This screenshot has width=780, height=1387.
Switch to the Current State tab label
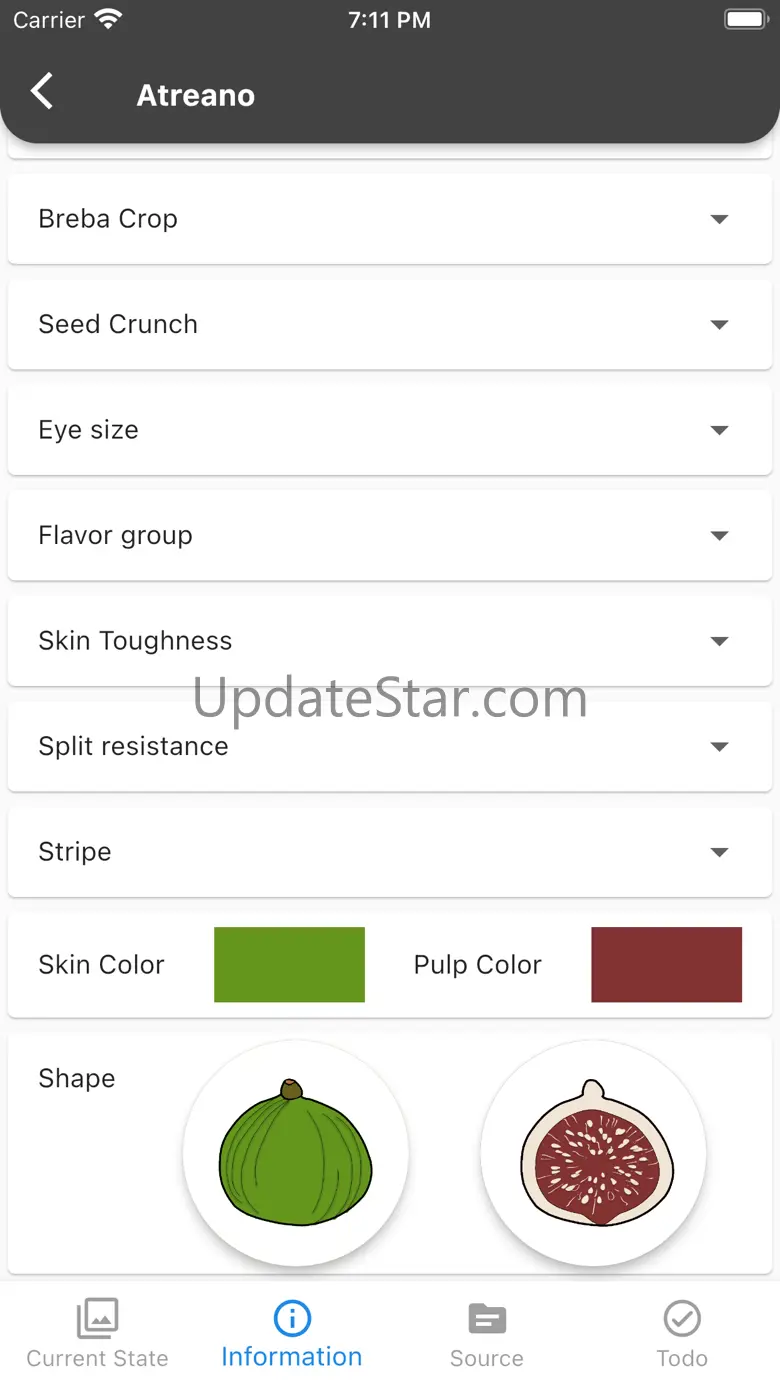[x=98, y=1358]
